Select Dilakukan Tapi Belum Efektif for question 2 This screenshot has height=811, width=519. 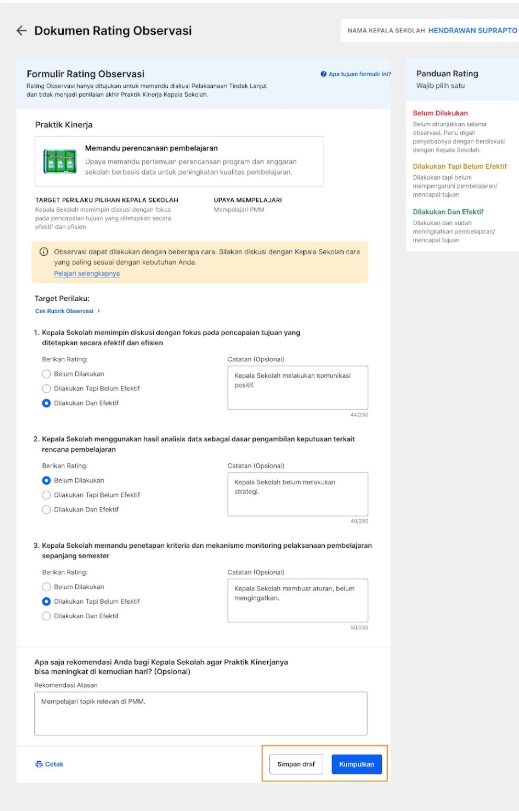46,495
